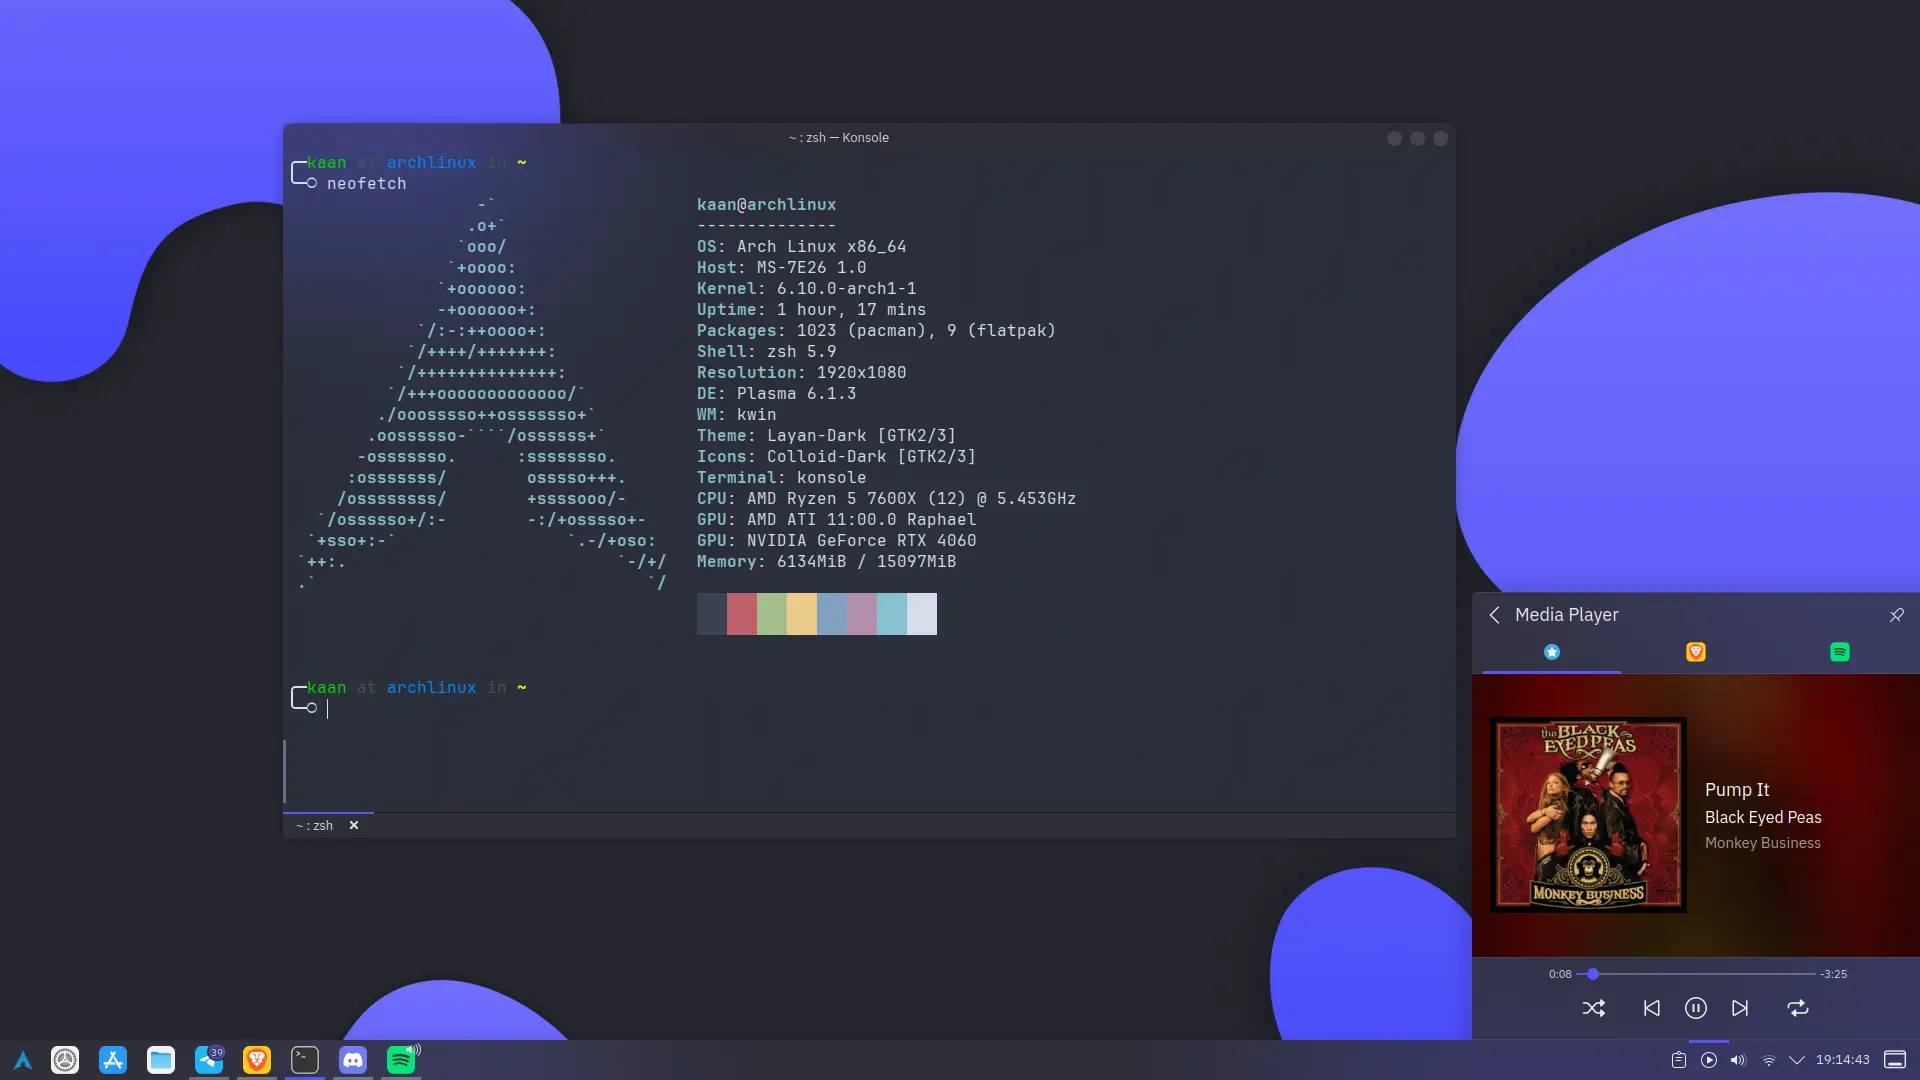1920x1080 pixels.
Task: Click the Monkey Business album cover
Action: [x=1588, y=814]
